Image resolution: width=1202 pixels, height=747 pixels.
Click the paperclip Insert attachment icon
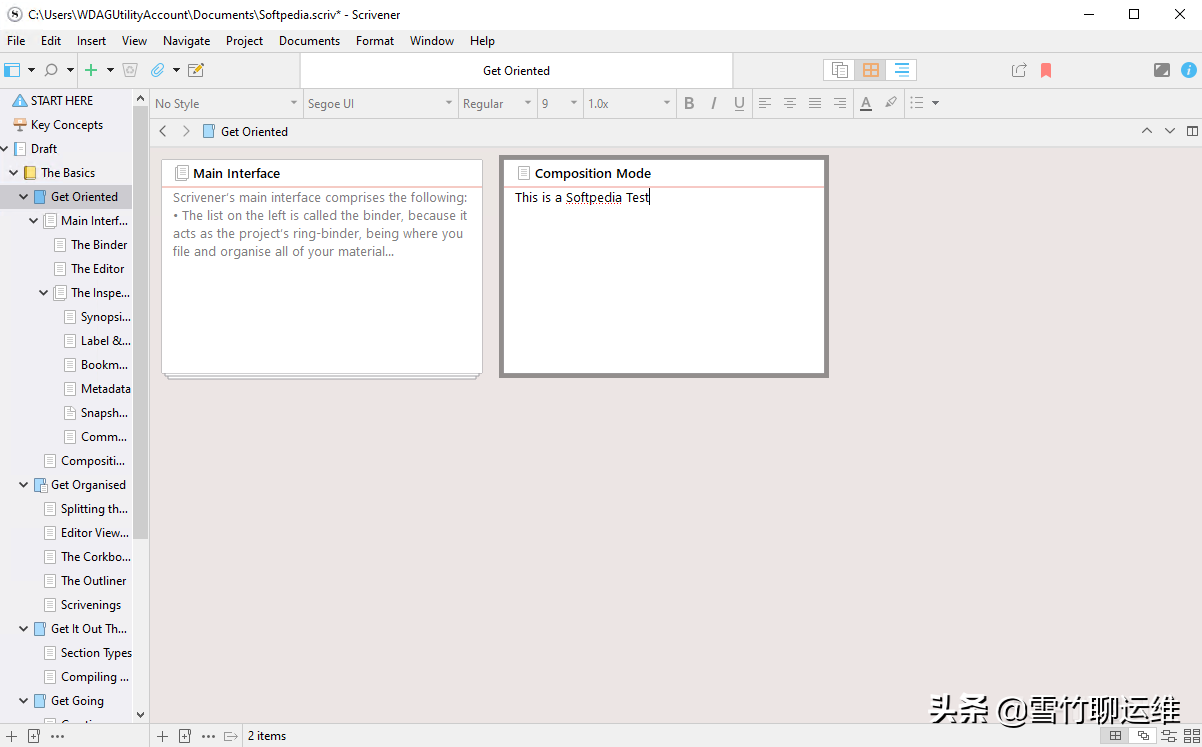[x=157, y=70]
